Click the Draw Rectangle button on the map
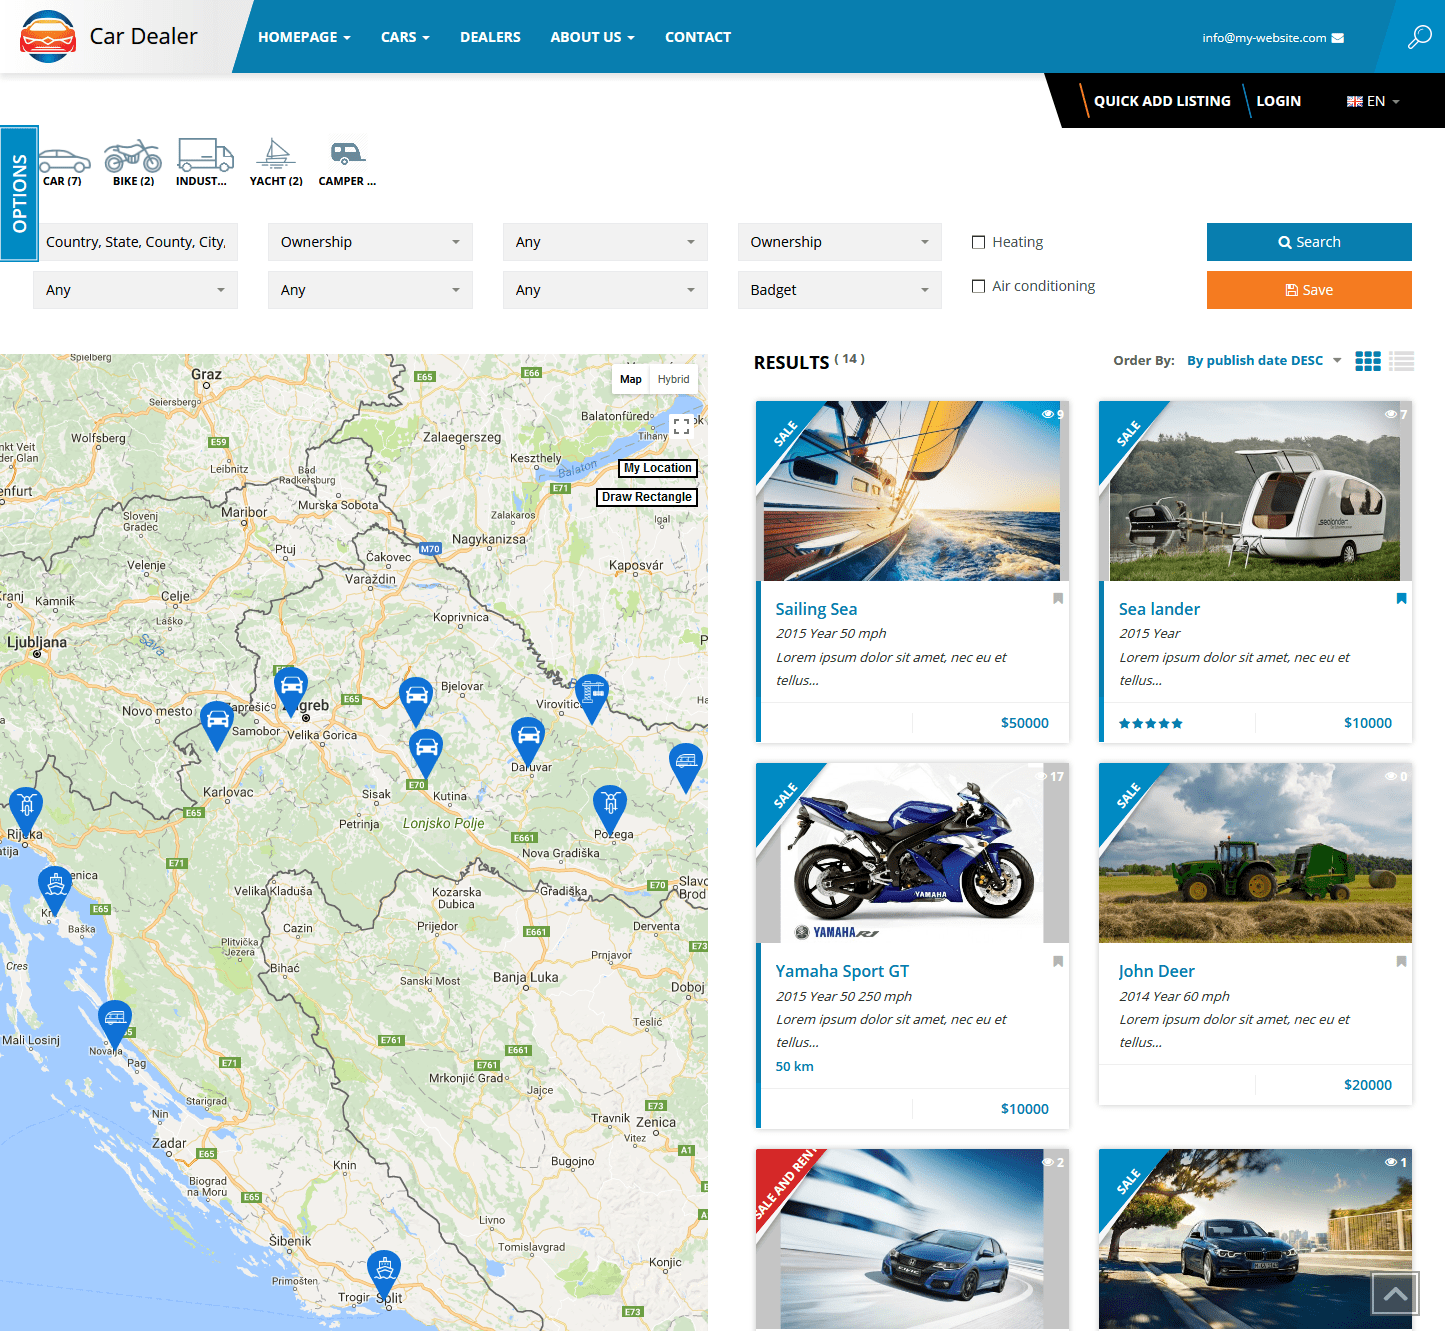 pyautogui.click(x=646, y=497)
